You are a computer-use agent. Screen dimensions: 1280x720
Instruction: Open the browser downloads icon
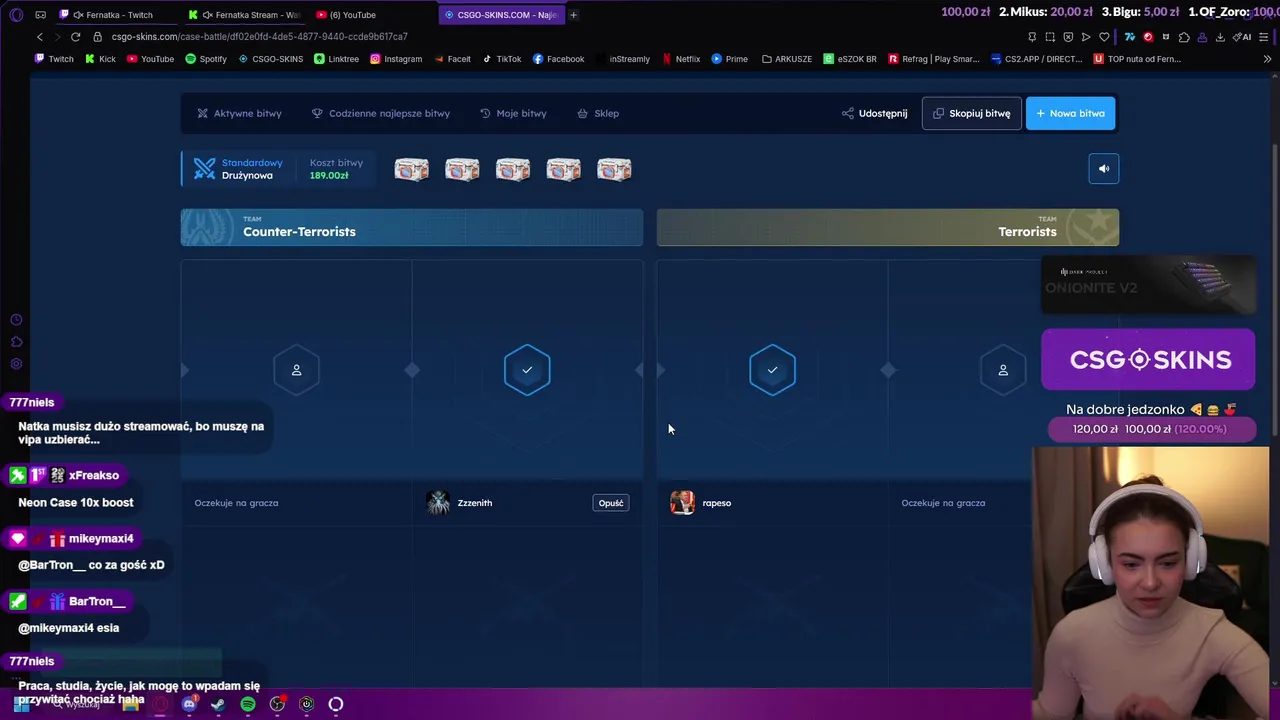tap(1220, 37)
